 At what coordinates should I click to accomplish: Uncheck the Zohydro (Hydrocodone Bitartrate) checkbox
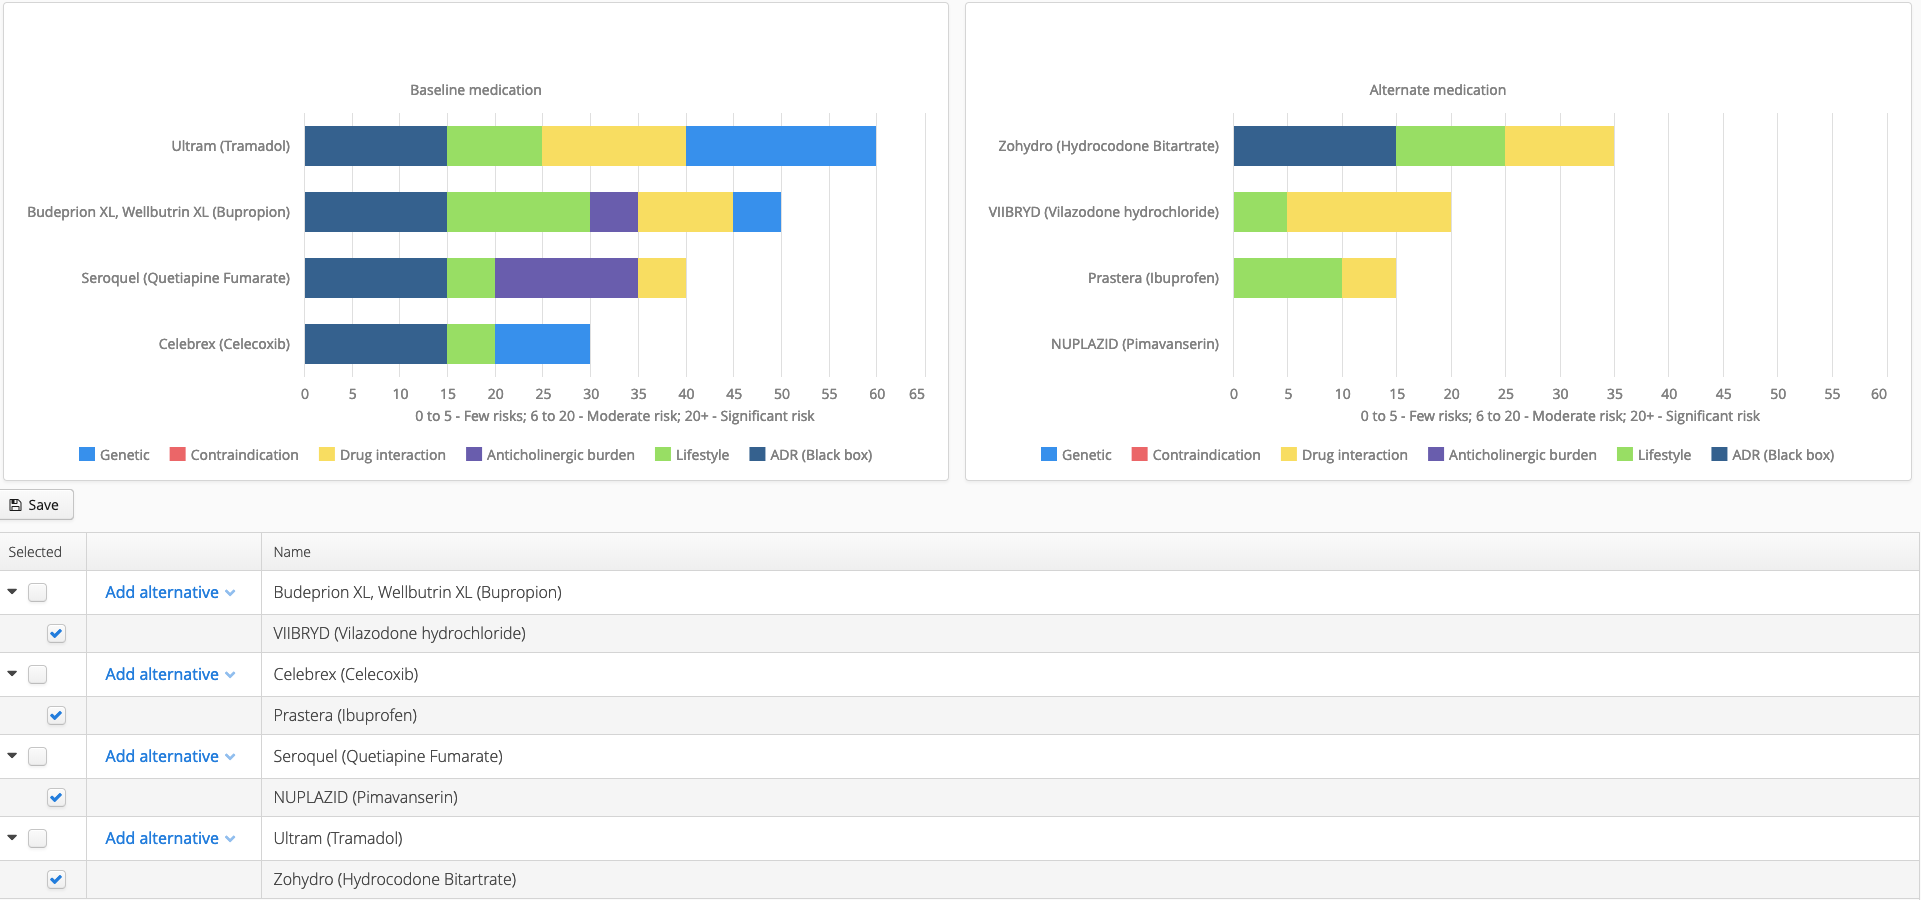(x=56, y=879)
